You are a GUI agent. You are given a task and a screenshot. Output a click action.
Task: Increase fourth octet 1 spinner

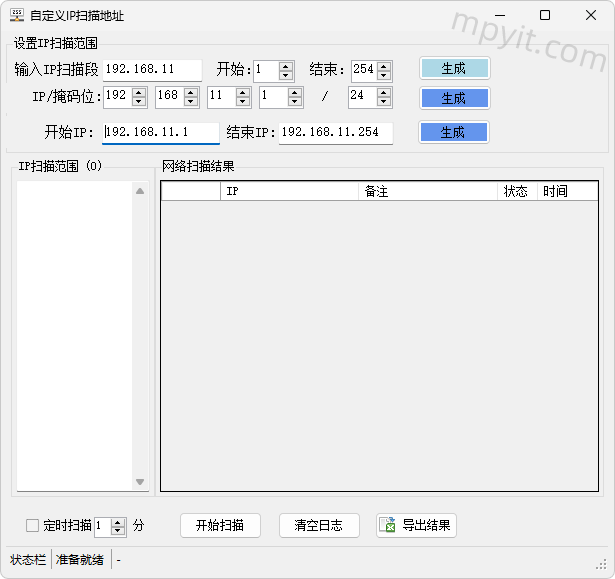tap(295, 92)
